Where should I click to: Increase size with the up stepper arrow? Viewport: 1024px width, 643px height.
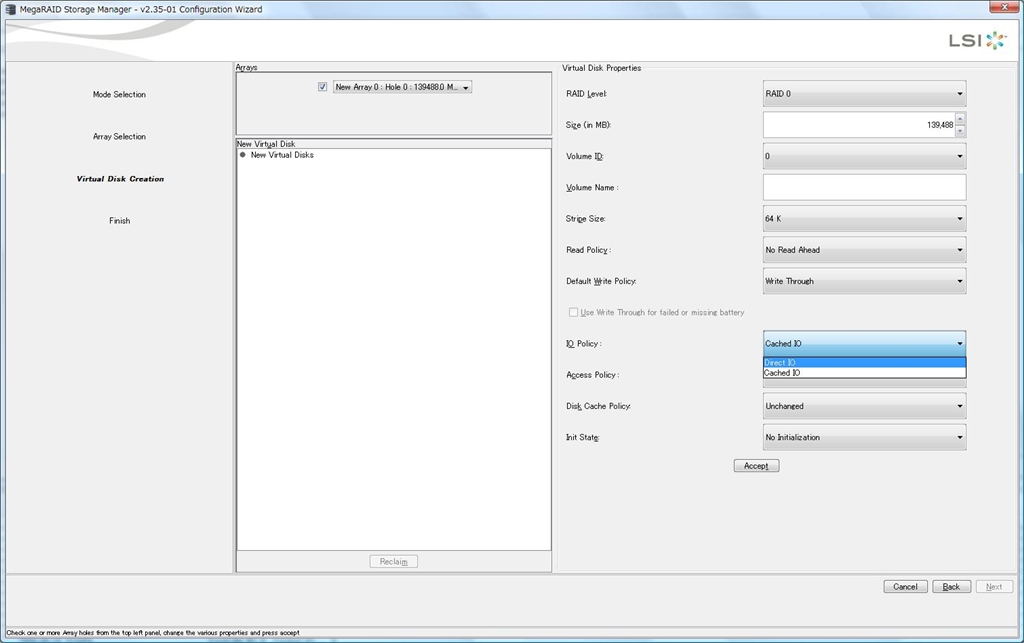960,119
